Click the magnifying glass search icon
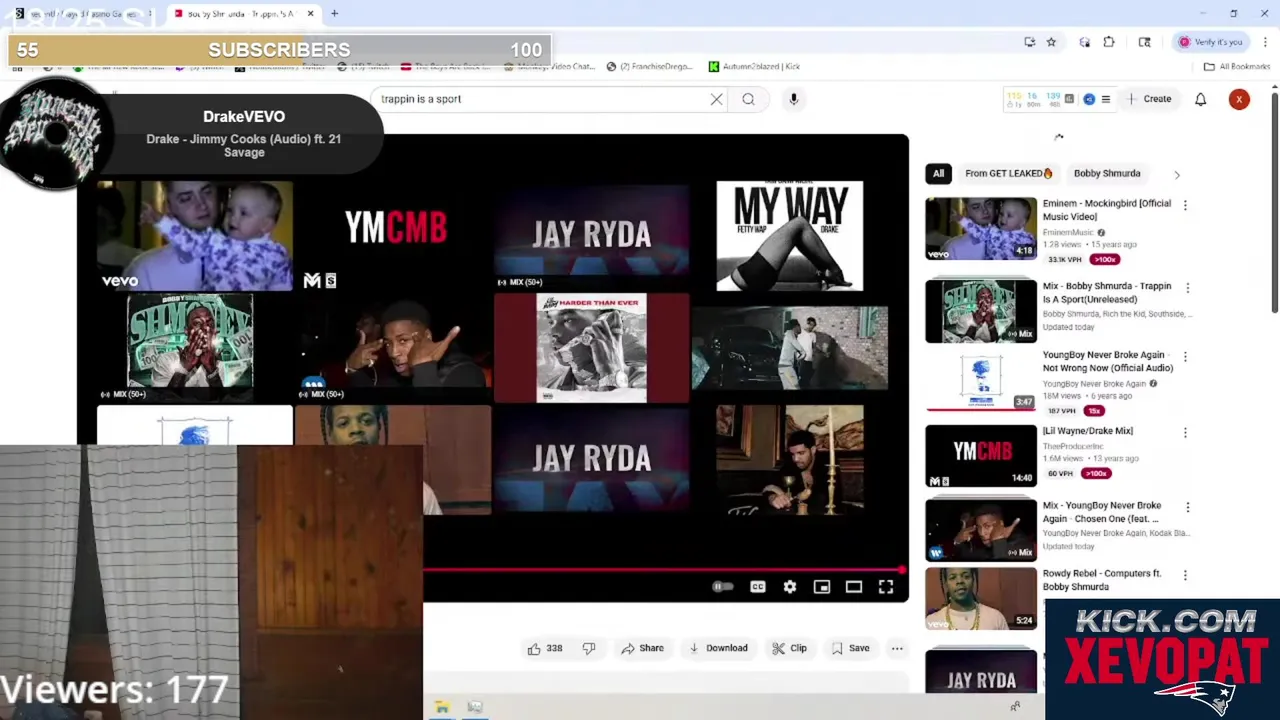The image size is (1280, 720). tap(748, 99)
